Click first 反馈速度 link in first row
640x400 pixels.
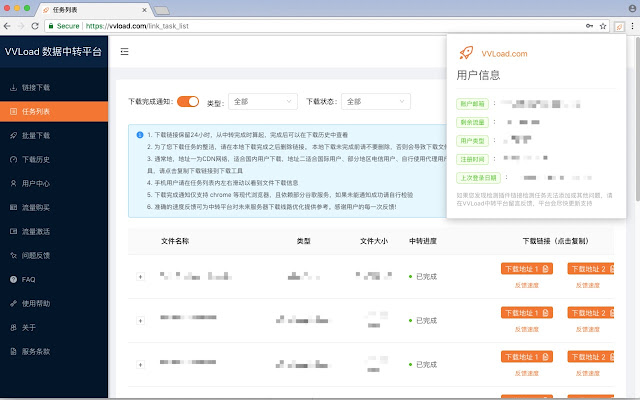point(527,285)
